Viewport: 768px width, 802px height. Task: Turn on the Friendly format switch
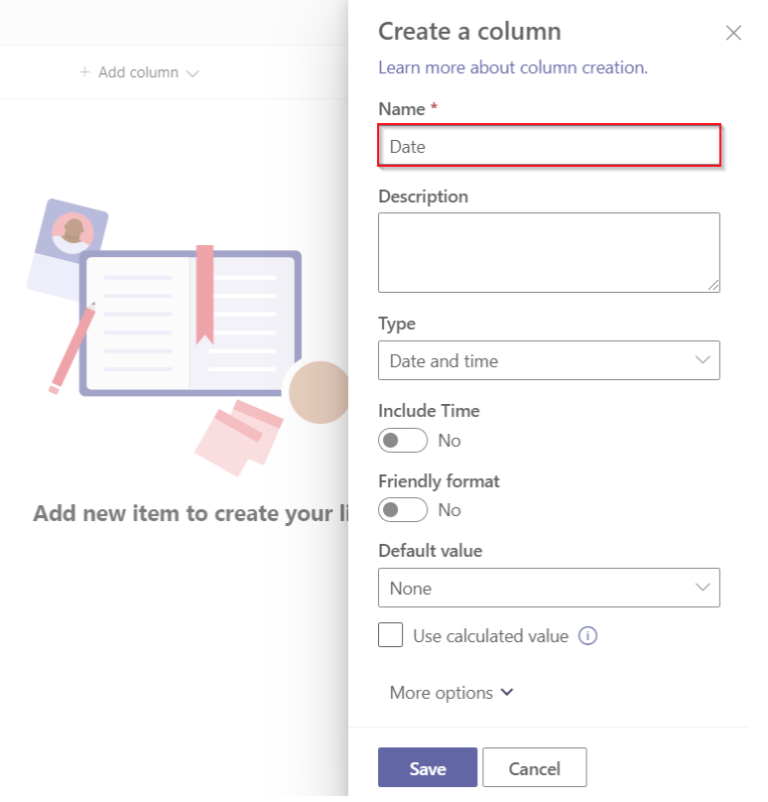click(402, 510)
